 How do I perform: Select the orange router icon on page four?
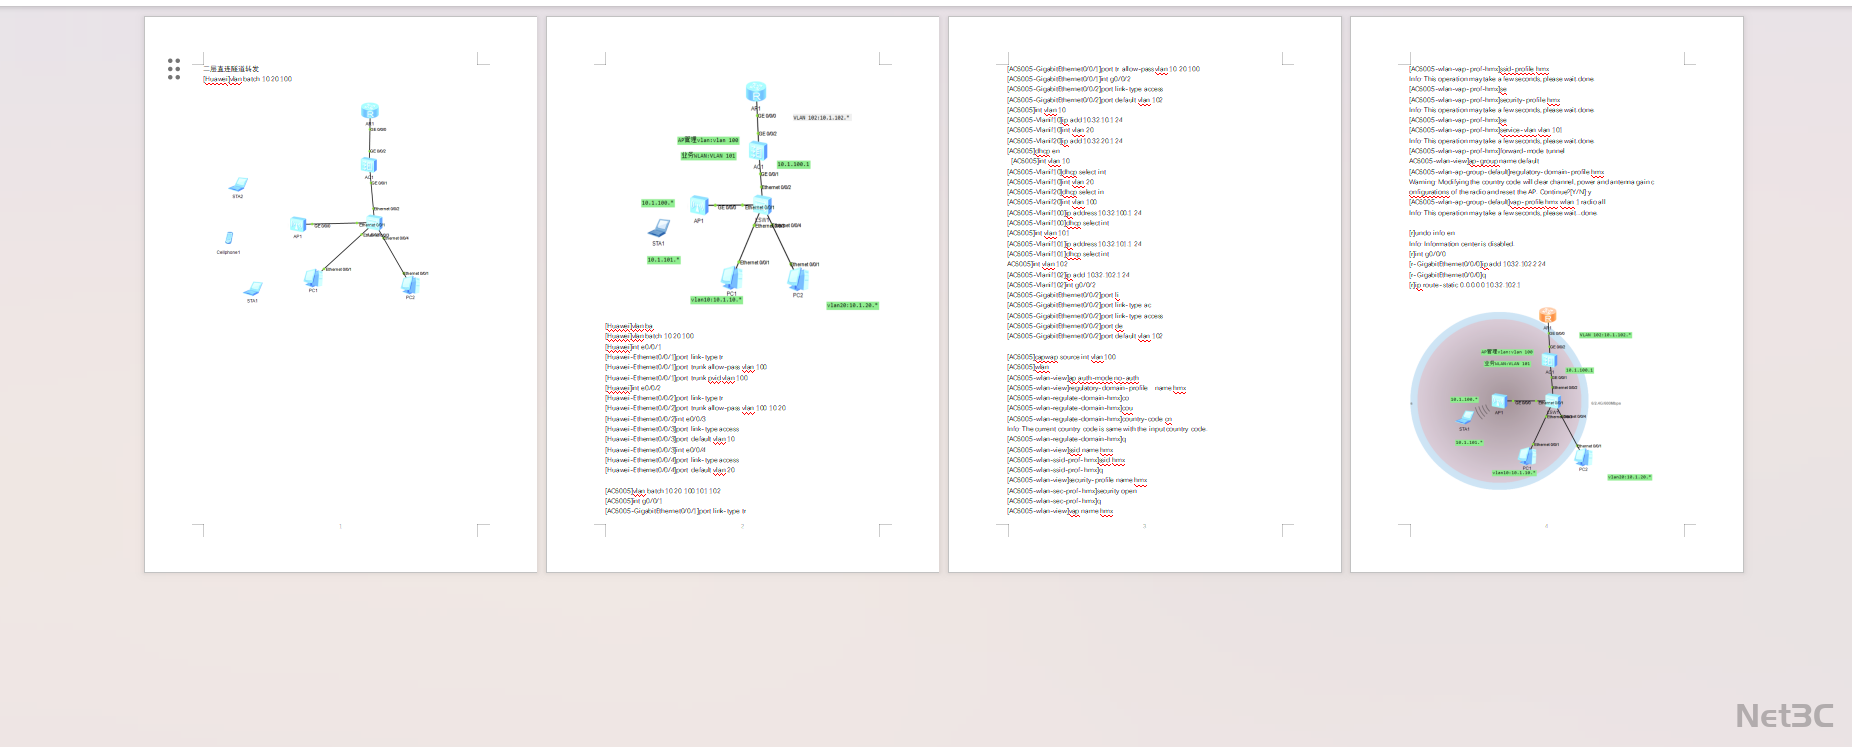(1548, 316)
